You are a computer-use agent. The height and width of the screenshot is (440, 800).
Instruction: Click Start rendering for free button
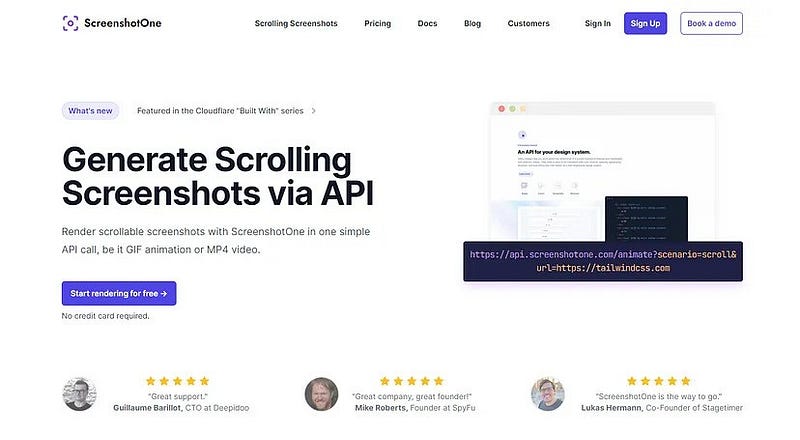tap(119, 294)
